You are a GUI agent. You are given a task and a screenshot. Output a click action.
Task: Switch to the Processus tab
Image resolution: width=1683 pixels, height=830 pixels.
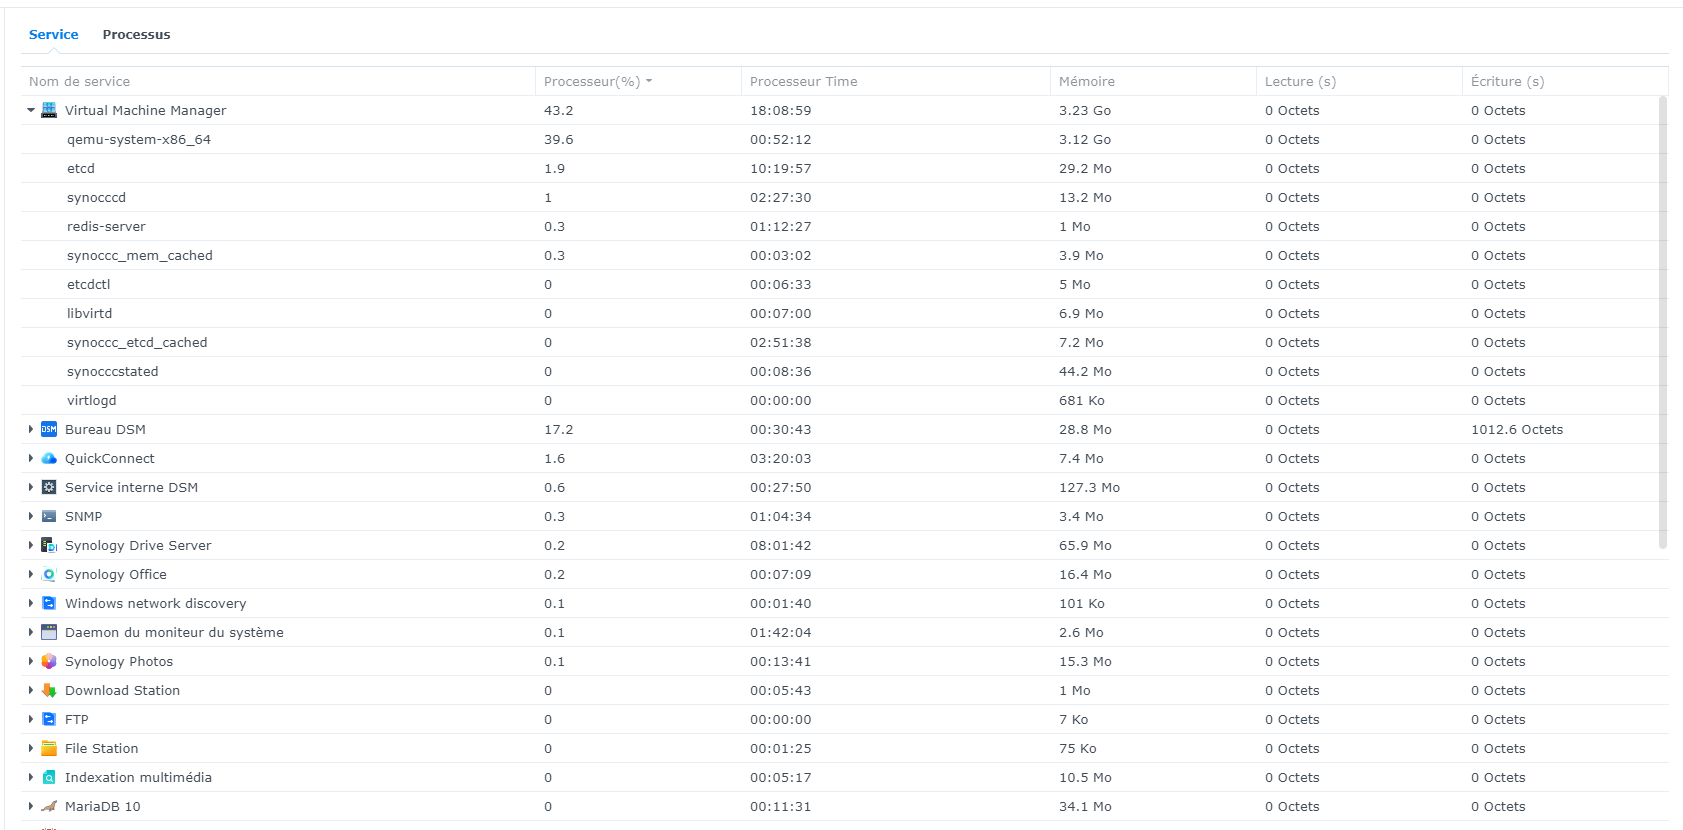pos(136,34)
